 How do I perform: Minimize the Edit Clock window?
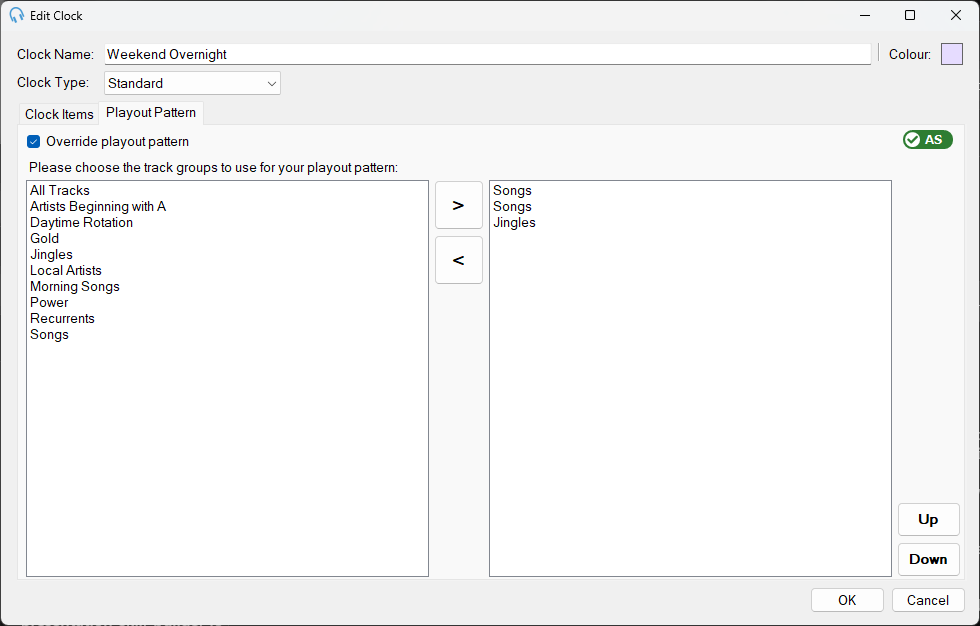(865, 15)
